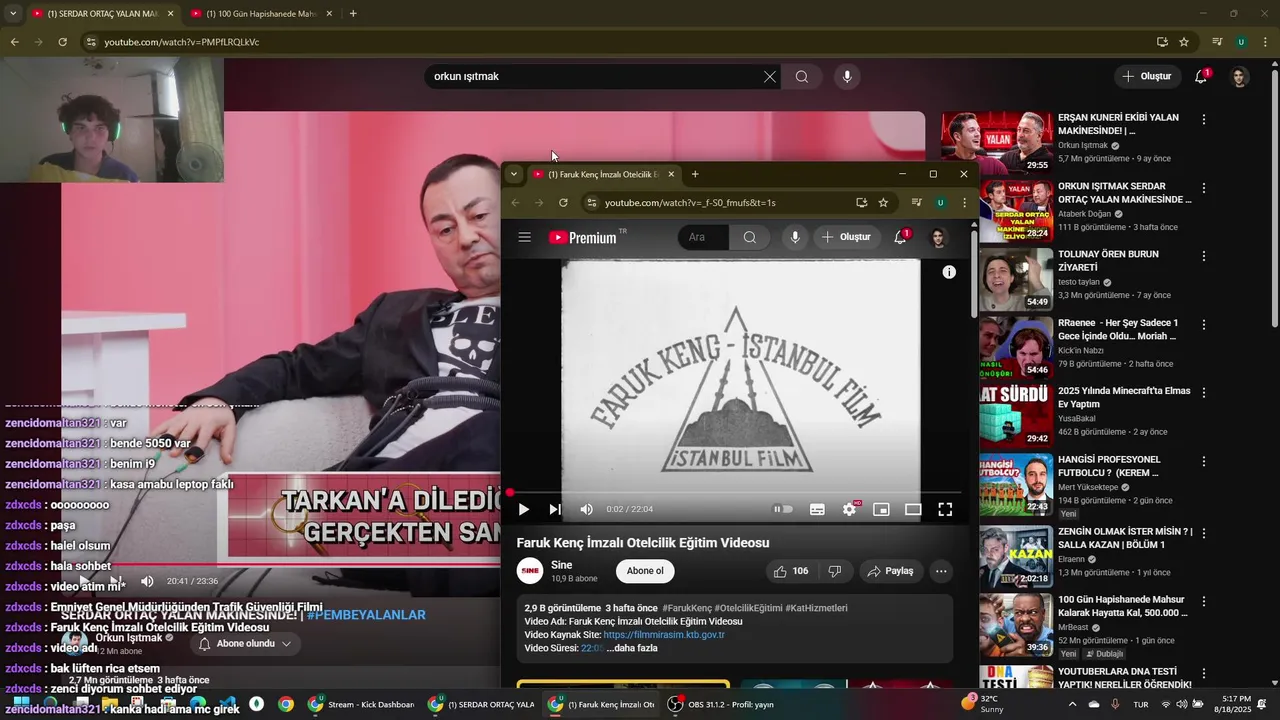Image resolution: width=1280 pixels, height=720 pixels.
Task: Open notifications bell in the front YouTube window
Action: coord(900,237)
